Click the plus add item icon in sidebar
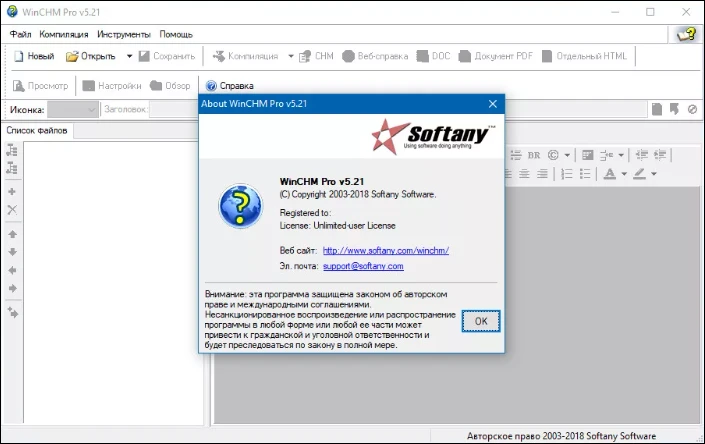This screenshot has height=444, width=705. tap(12, 191)
